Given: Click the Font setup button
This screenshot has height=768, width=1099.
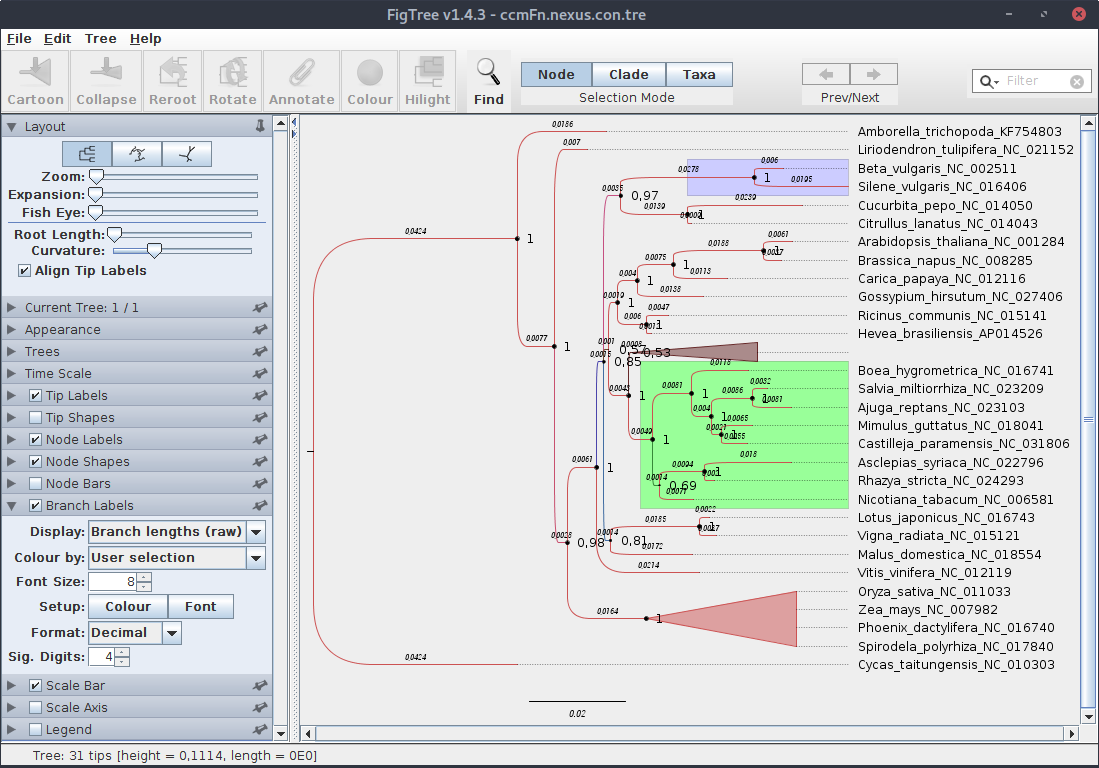Looking at the screenshot, I should click(200, 607).
